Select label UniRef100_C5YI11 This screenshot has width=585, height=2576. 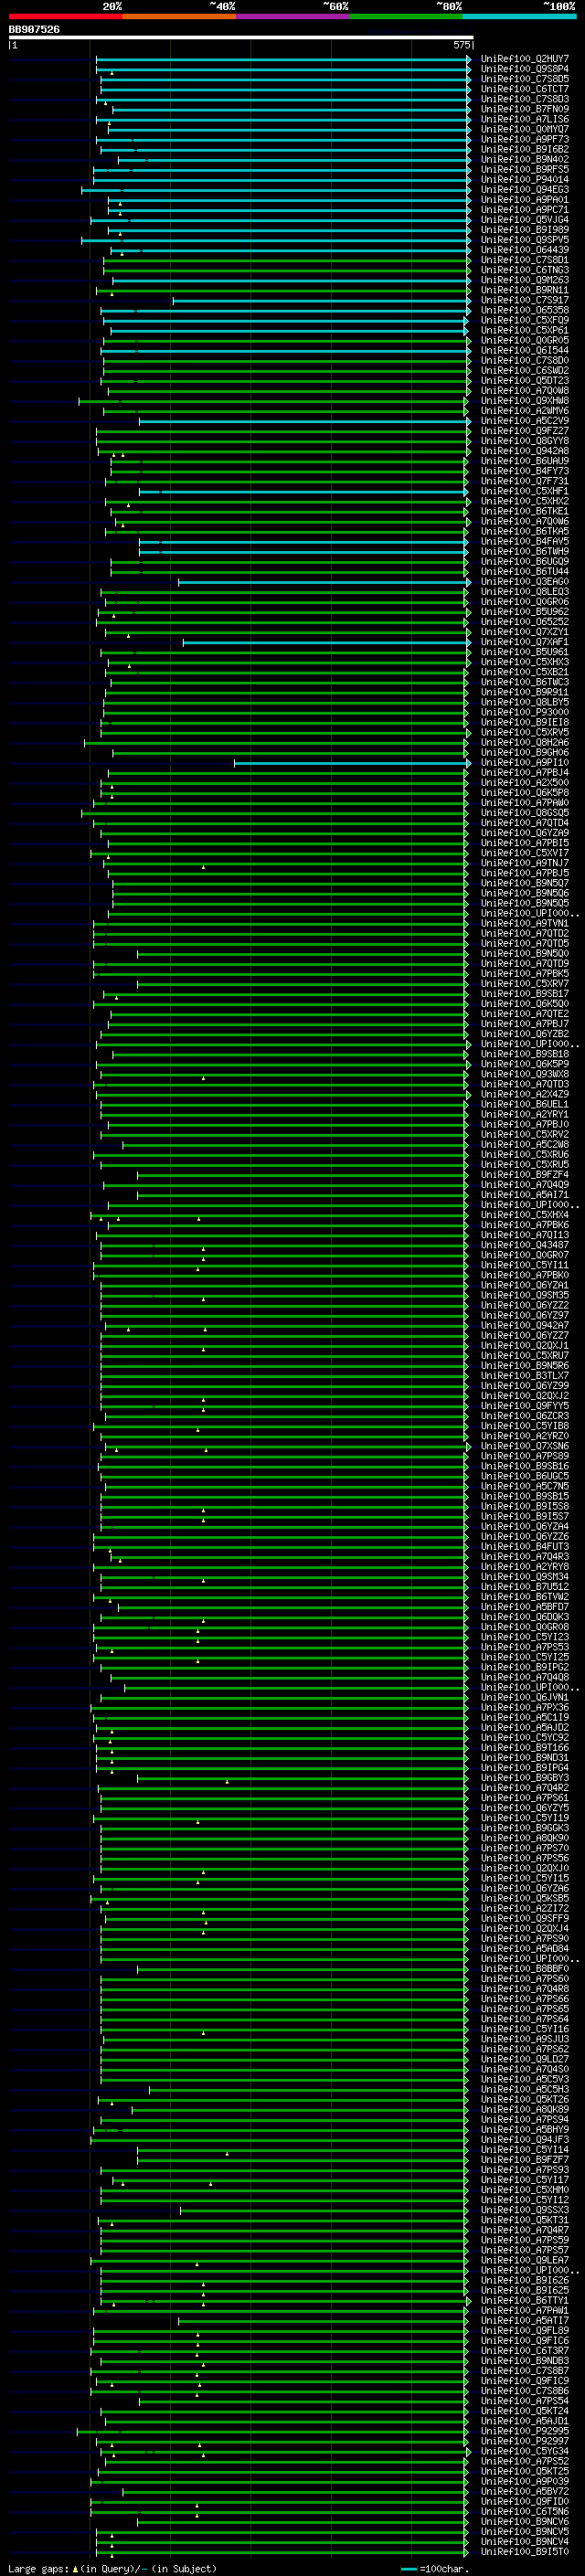pyautogui.click(x=524, y=1265)
